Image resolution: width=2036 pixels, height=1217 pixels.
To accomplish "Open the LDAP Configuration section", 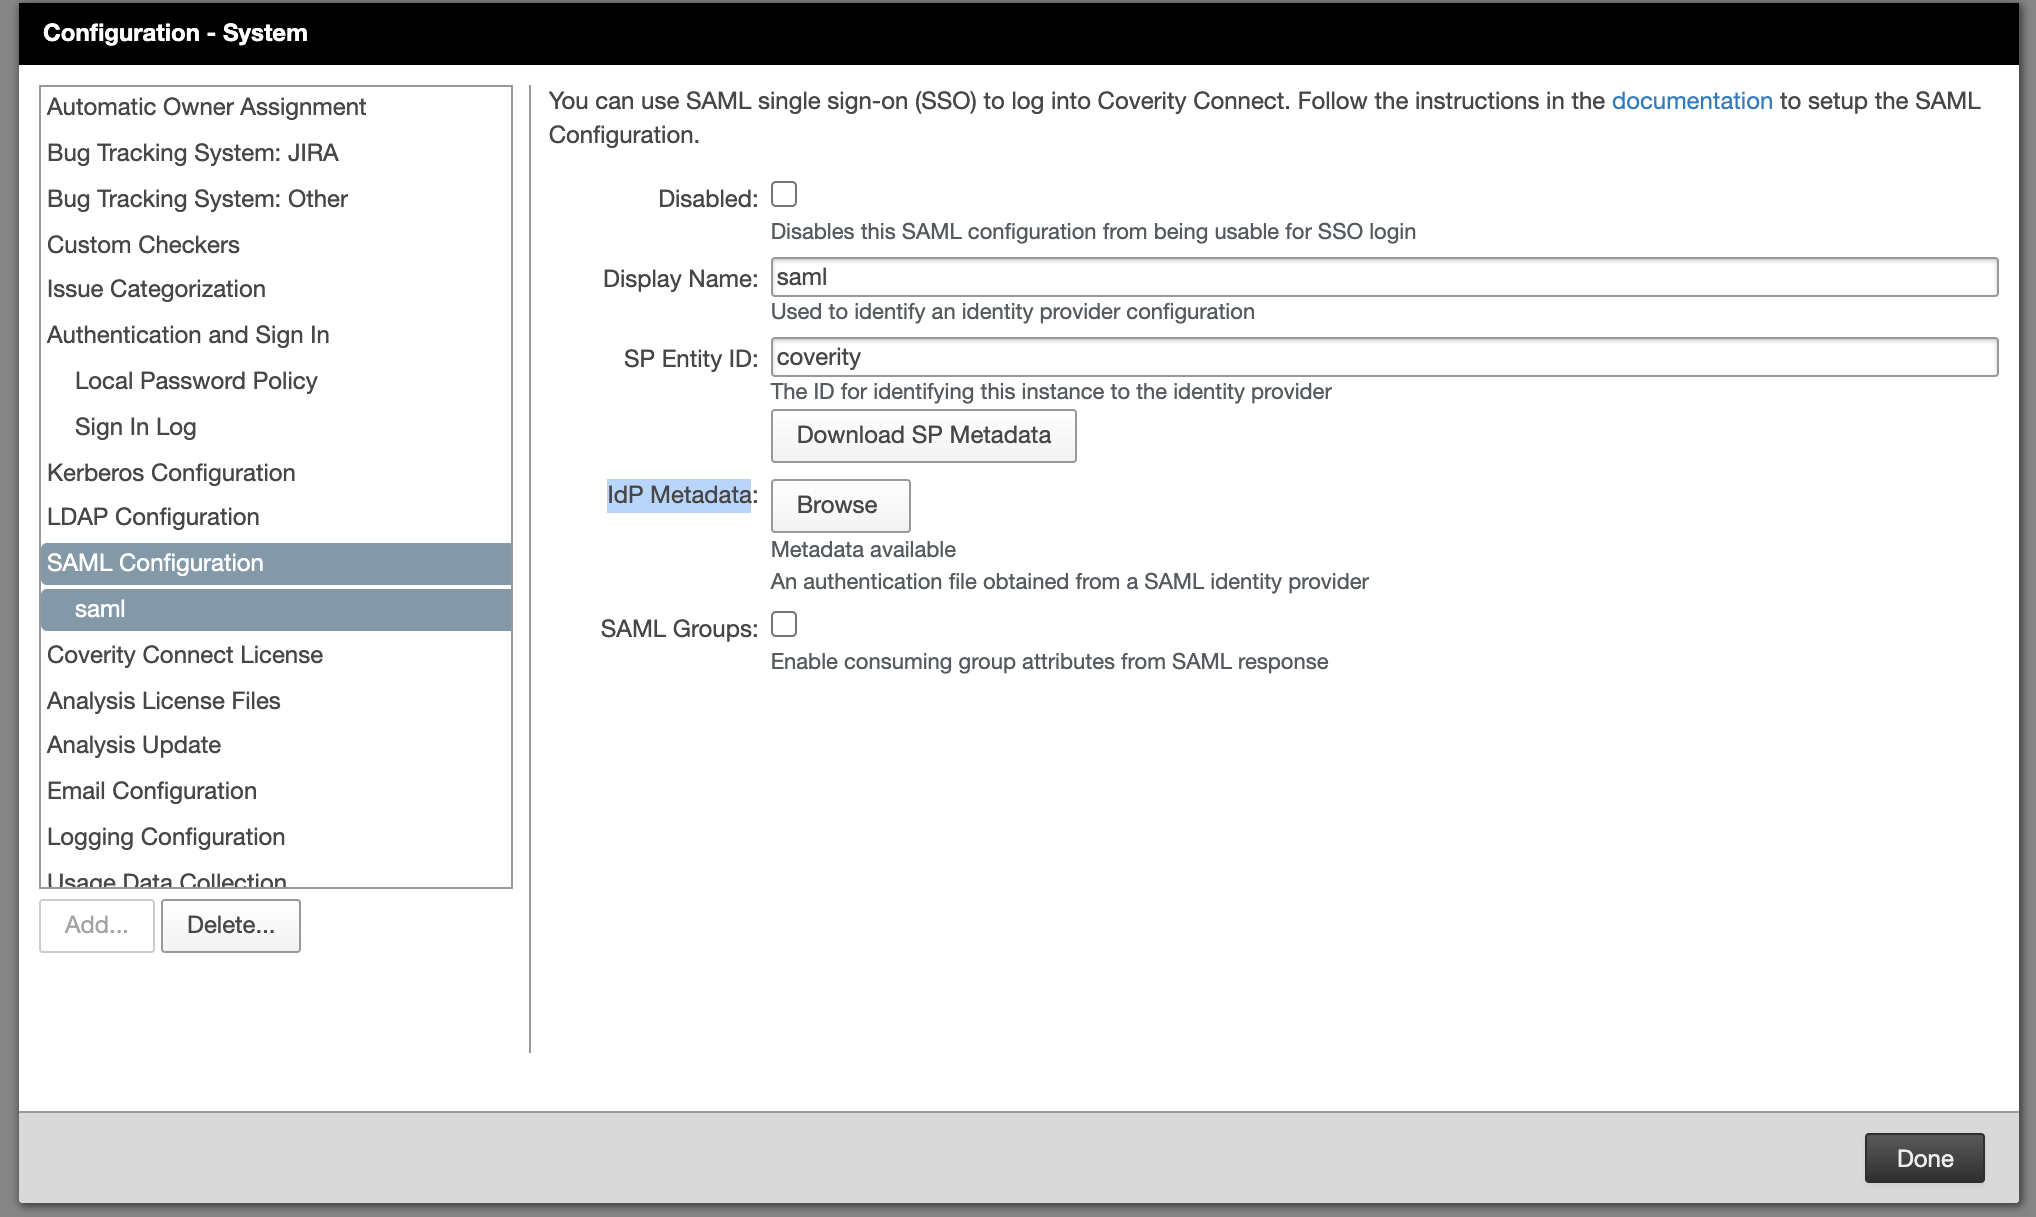I will point(151,516).
